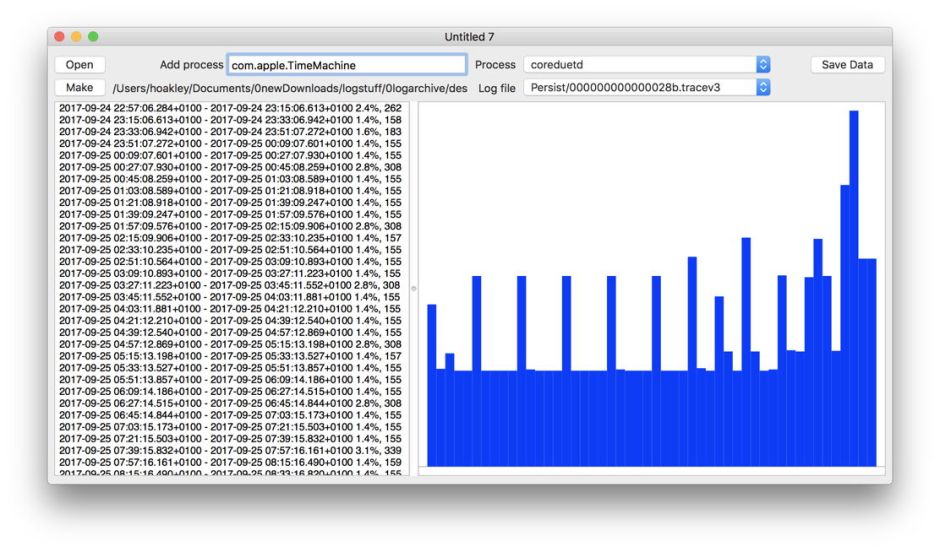Click the Save Data button

847,65
